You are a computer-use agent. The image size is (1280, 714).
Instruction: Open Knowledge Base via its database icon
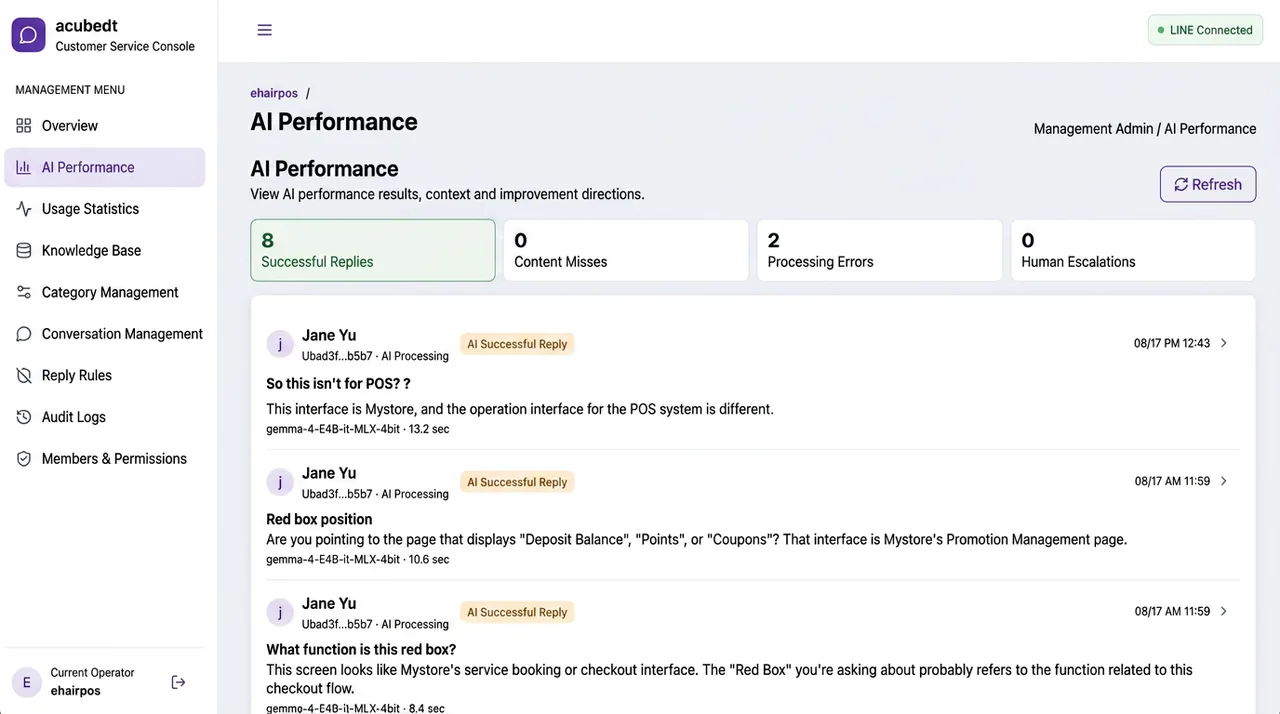[x=24, y=251]
